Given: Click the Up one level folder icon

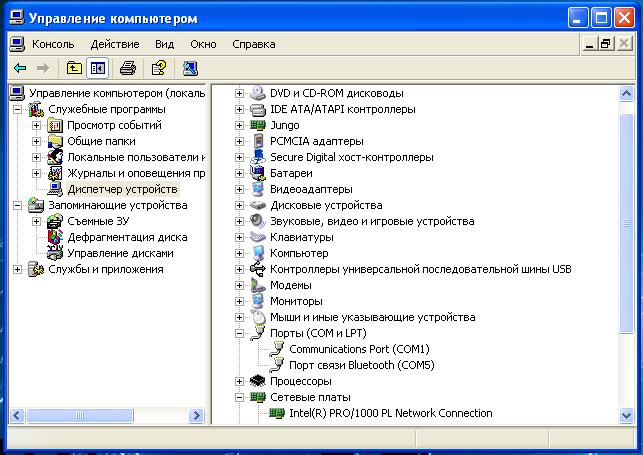Looking at the screenshot, I should click(x=74, y=68).
